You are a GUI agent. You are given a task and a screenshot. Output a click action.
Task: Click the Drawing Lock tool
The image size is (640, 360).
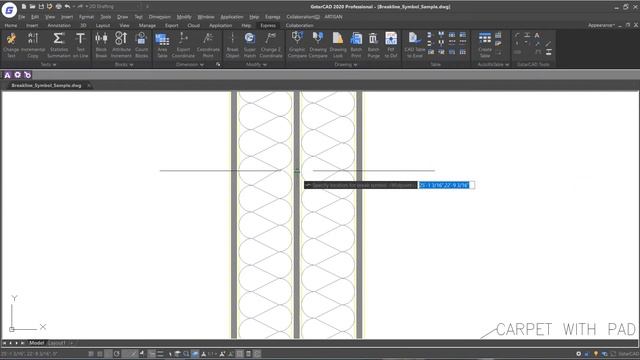(x=338, y=45)
